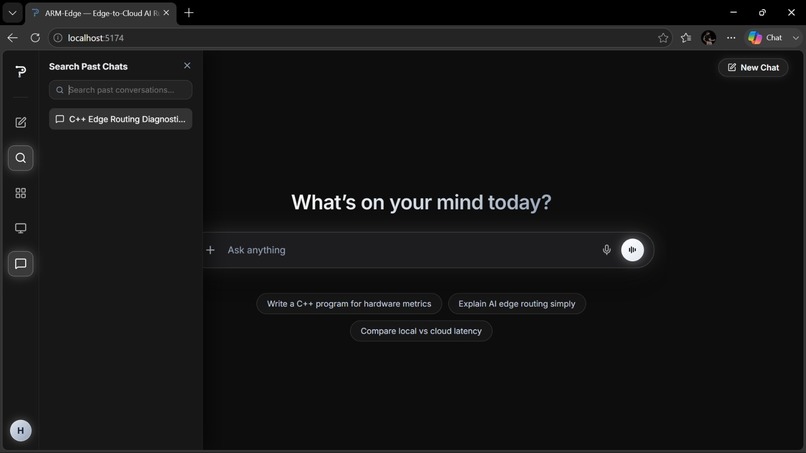This screenshot has height=453, width=806.
Task: Click the app logo icon in sidebar
Action: 21,71
